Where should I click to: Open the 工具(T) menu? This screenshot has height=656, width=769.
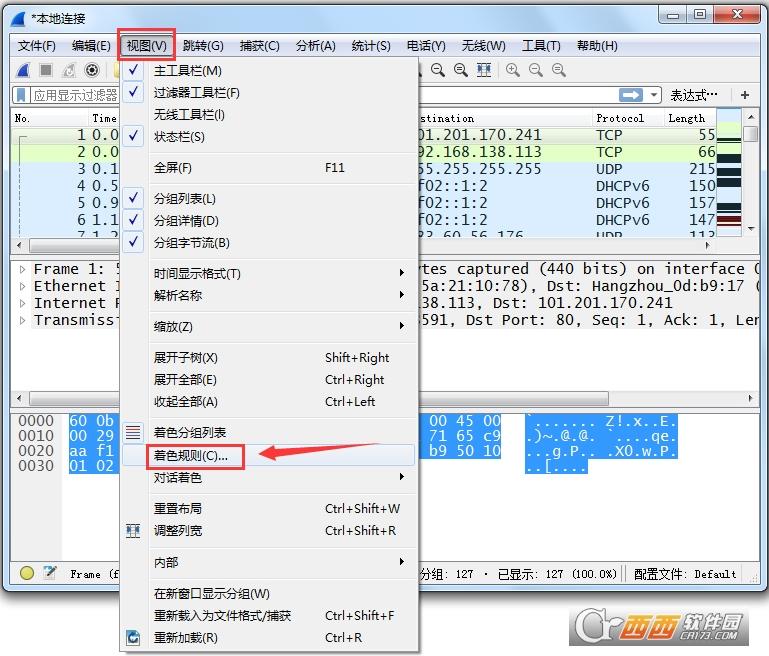pyautogui.click(x=541, y=46)
